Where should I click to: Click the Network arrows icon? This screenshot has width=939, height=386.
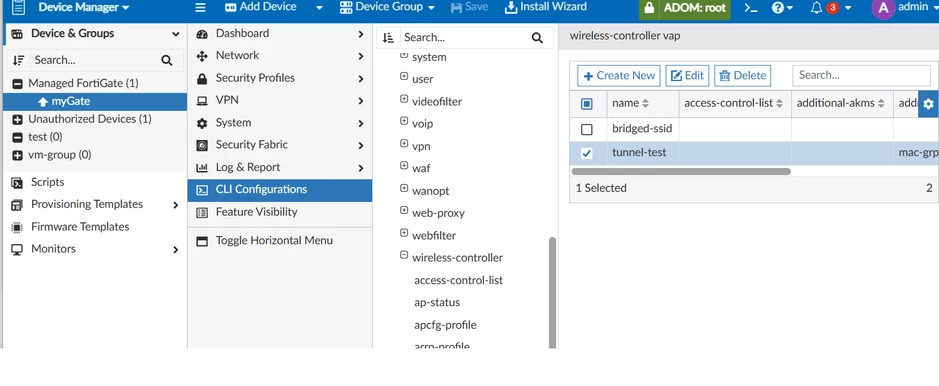(x=202, y=56)
